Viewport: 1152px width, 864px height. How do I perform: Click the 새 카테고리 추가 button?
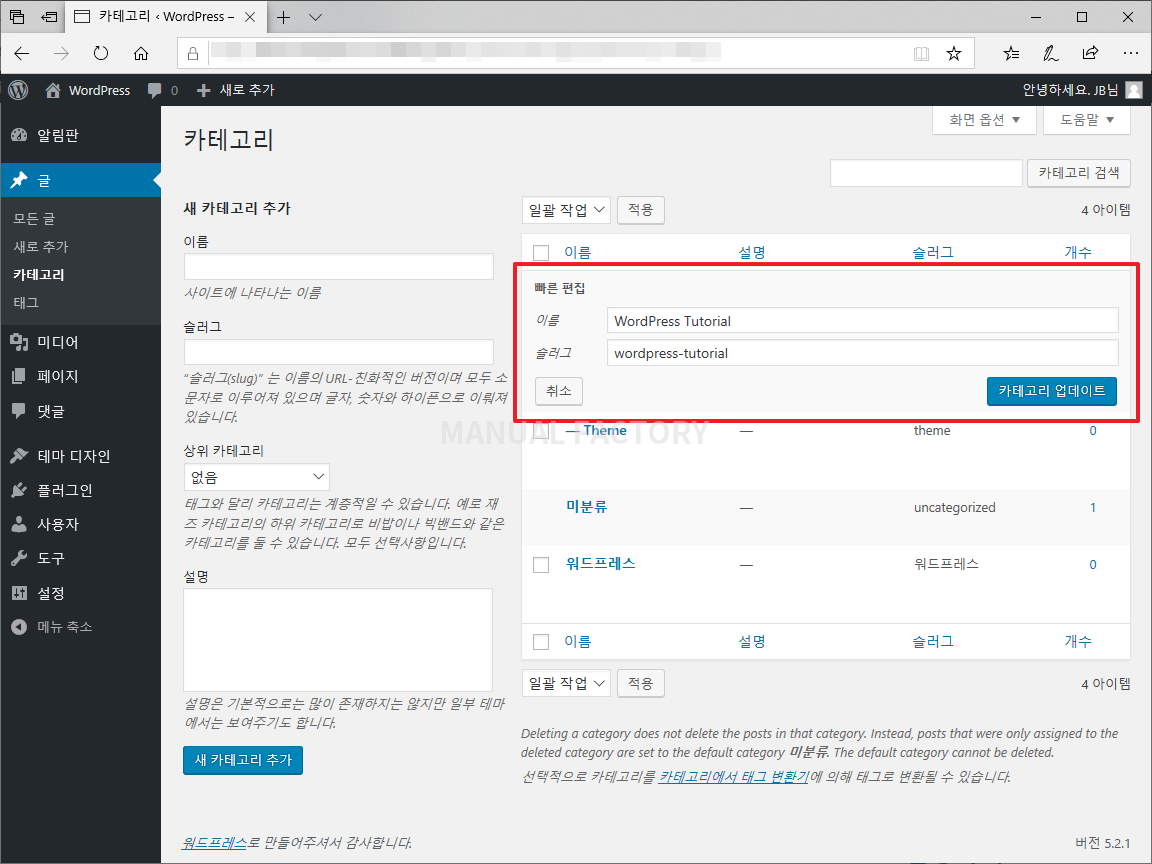242,760
